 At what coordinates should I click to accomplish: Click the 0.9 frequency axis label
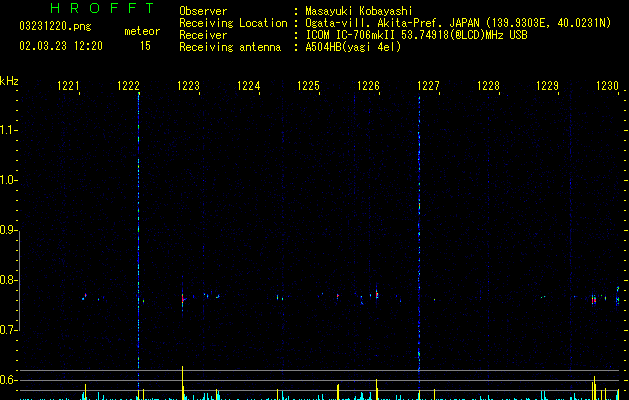coord(8,230)
